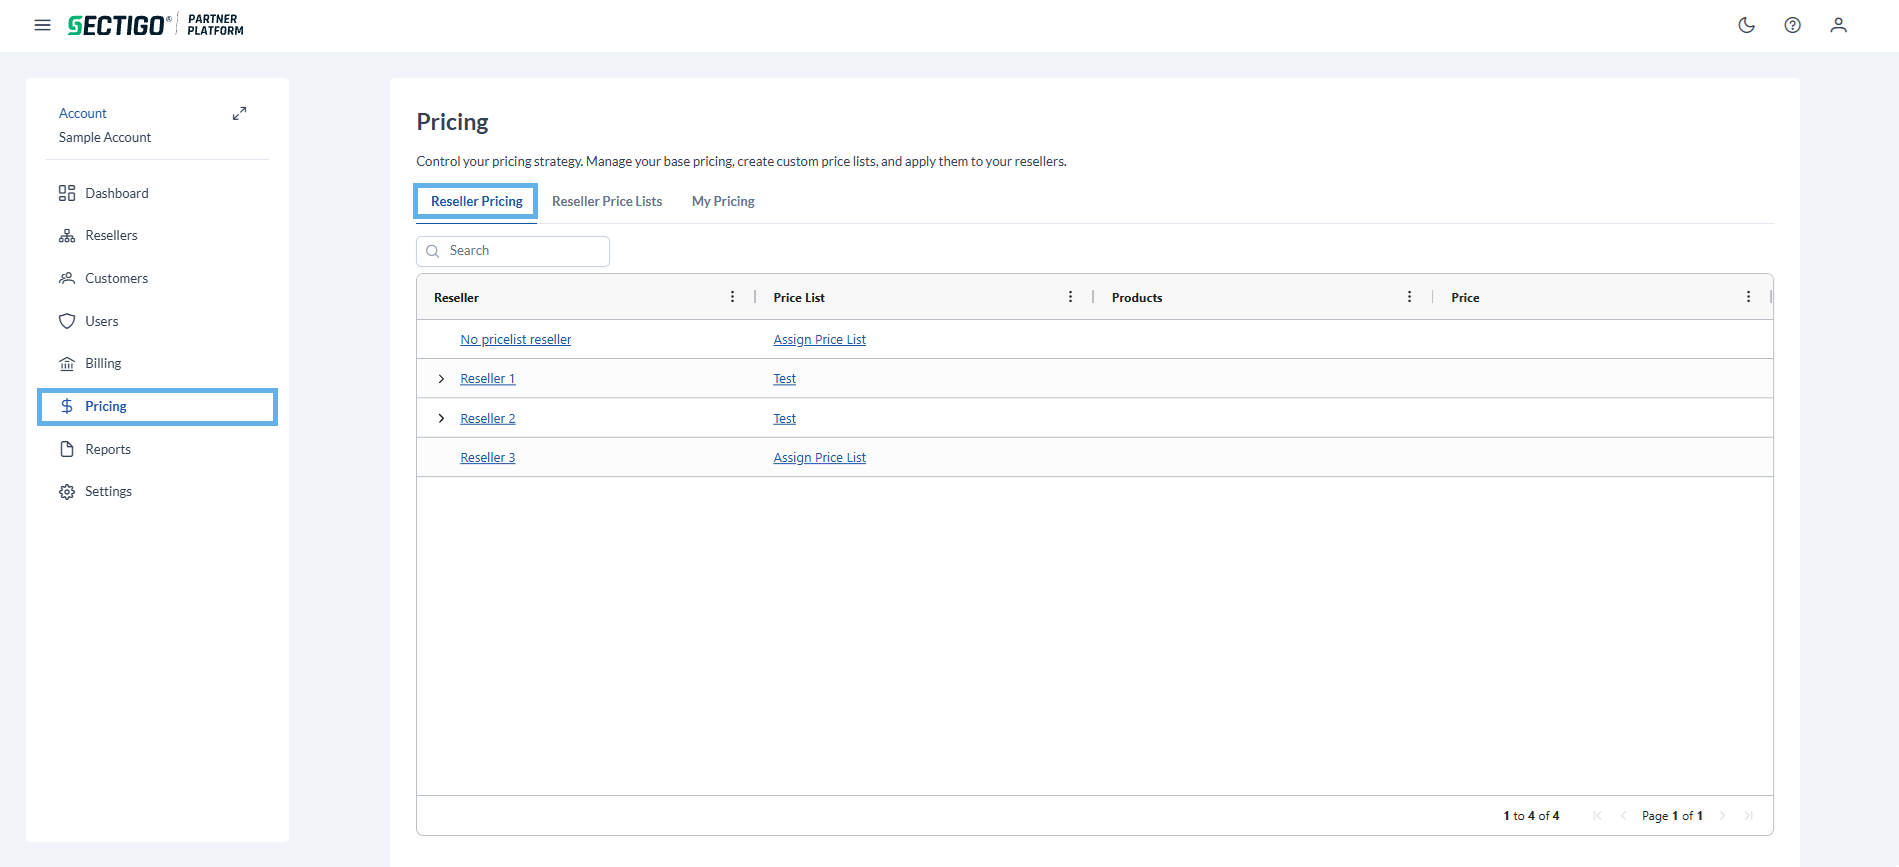Click the Settings gear icon
This screenshot has height=867, width=1899.
pos(67,492)
